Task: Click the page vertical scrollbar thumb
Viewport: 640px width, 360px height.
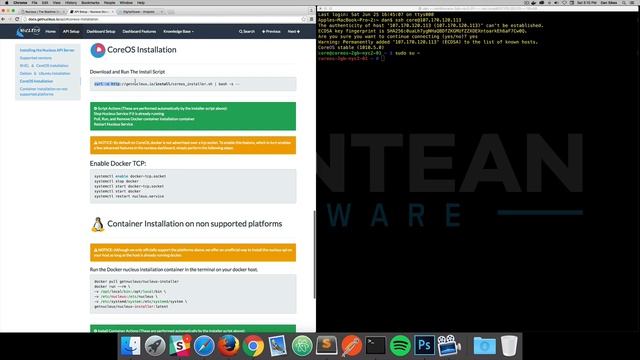Action: (314, 254)
